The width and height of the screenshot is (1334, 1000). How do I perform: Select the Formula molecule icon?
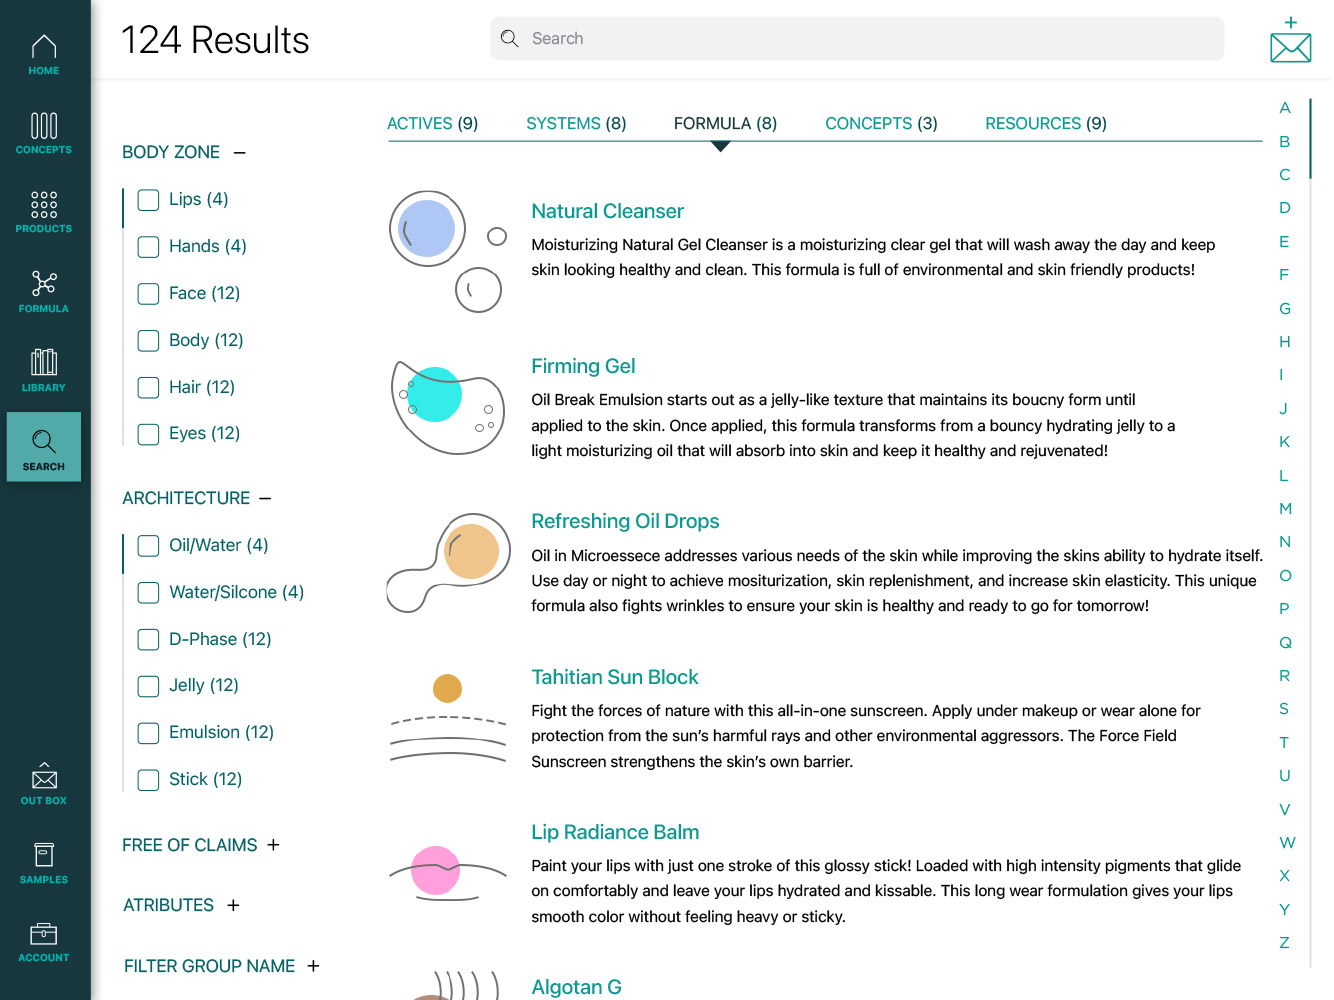click(x=44, y=292)
